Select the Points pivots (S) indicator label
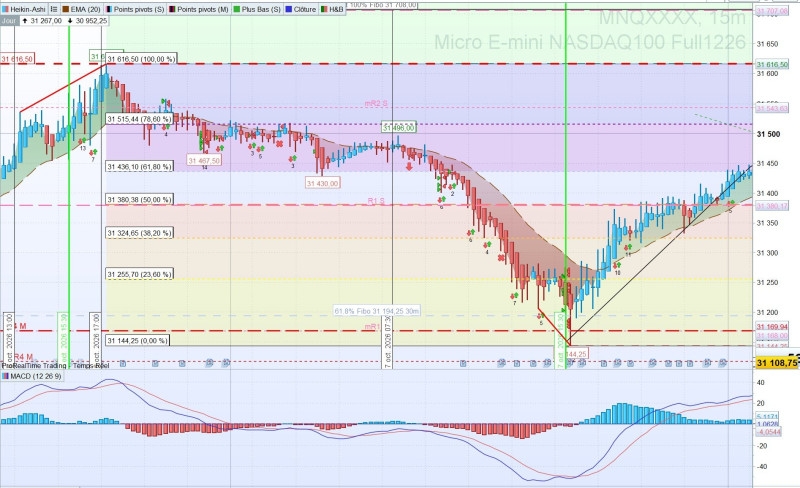Image resolution: width=800 pixels, height=488 pixels. (135, 9)
